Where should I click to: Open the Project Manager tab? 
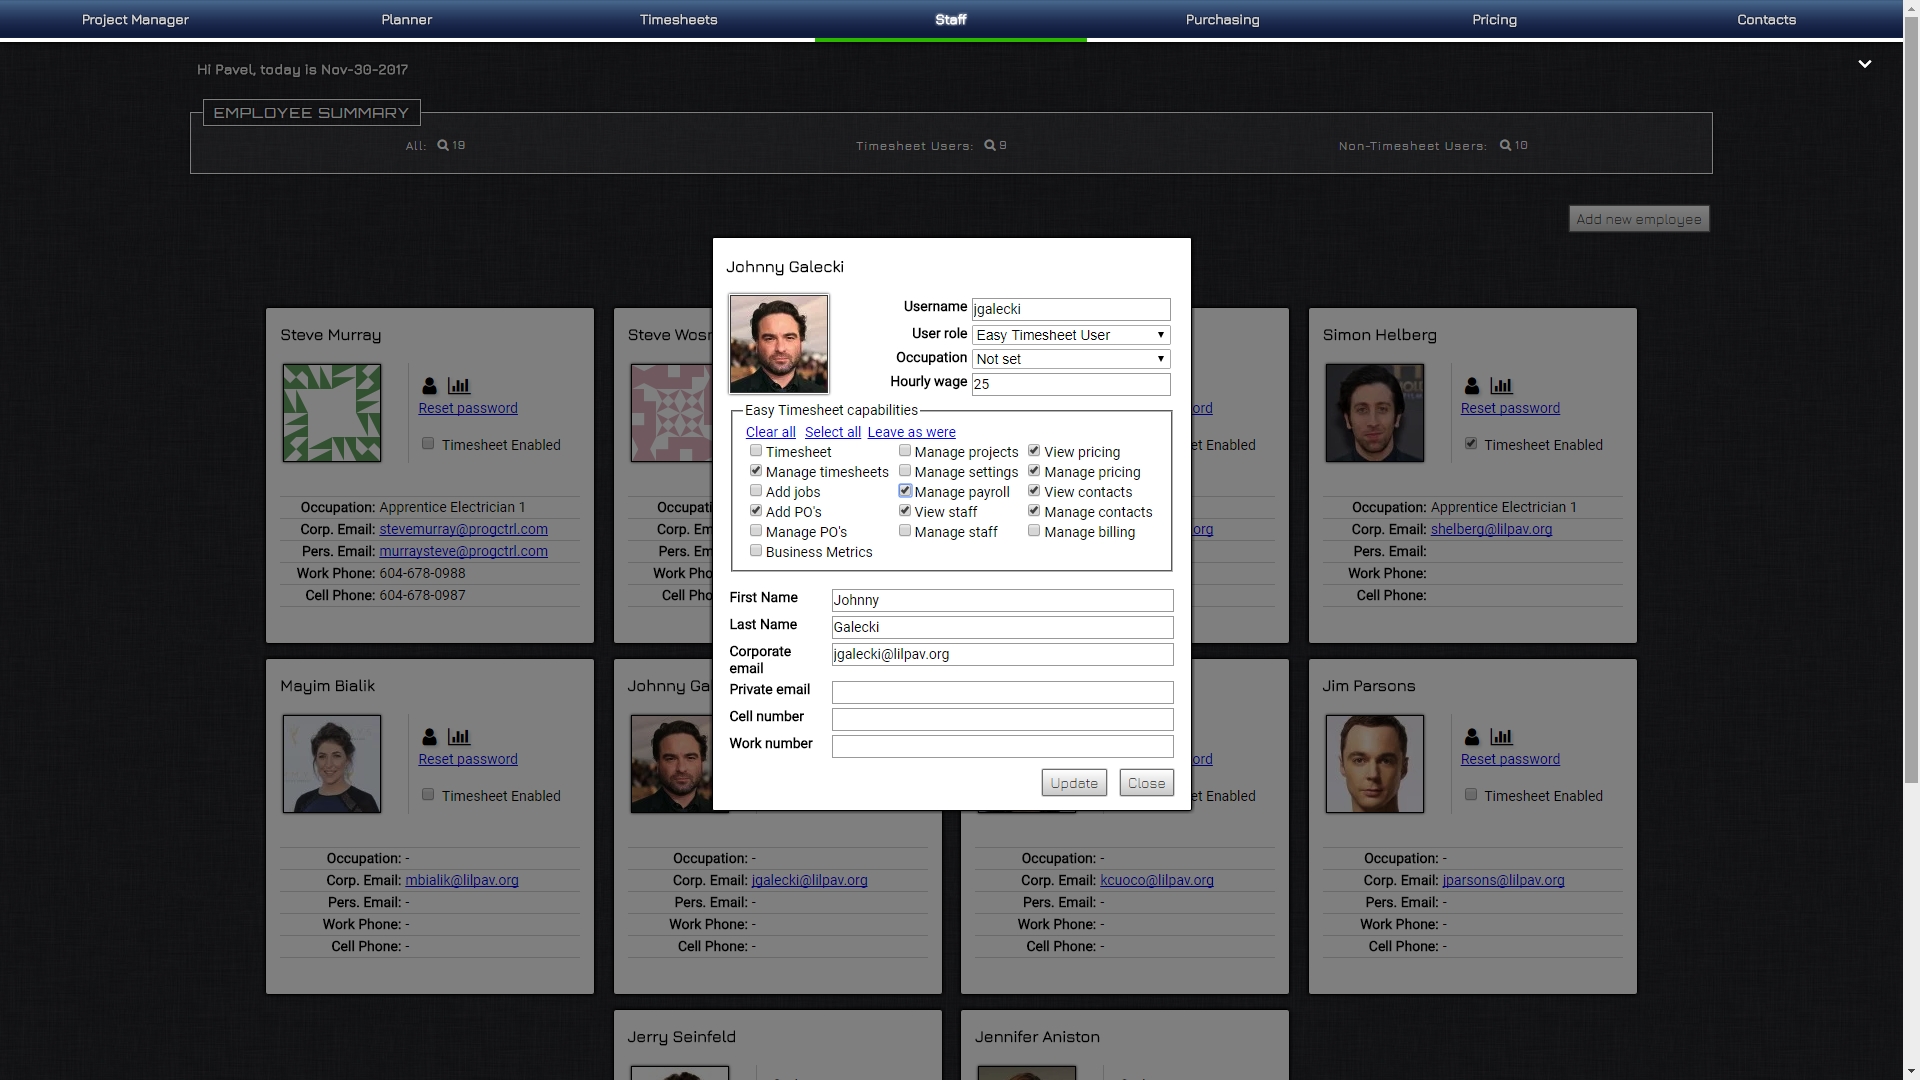tap(135, 20)
